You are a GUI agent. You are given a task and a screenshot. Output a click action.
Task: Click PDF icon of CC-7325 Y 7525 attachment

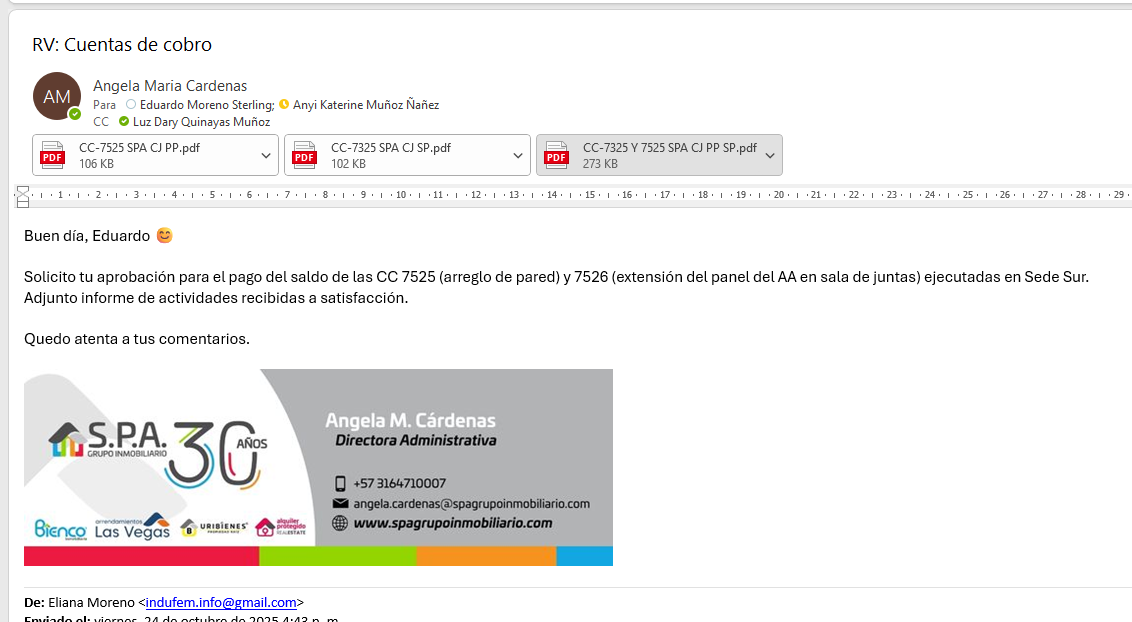pos(555,155)
